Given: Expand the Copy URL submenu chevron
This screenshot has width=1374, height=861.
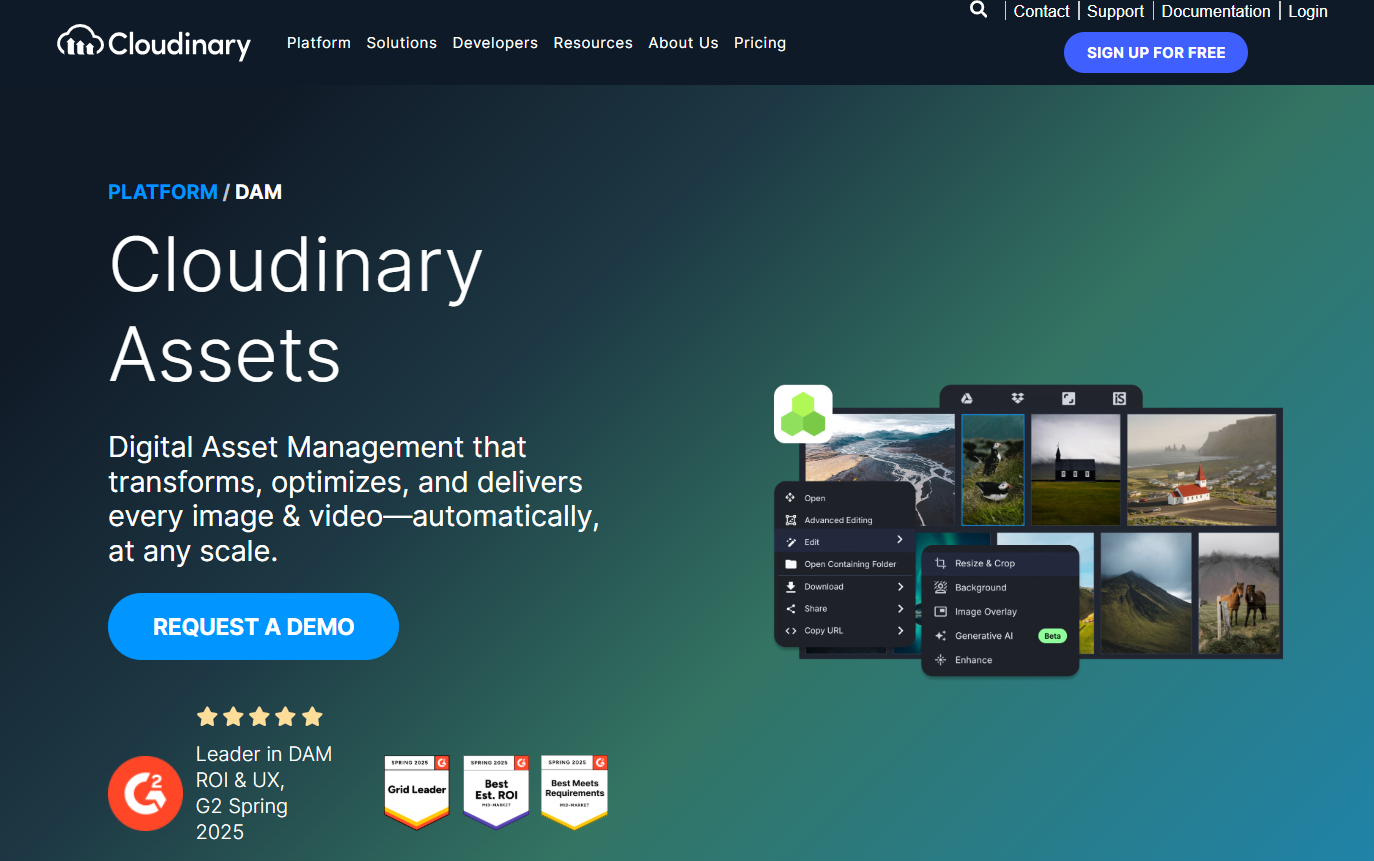Looking at the screenshot, I should (x=900, y=631).
